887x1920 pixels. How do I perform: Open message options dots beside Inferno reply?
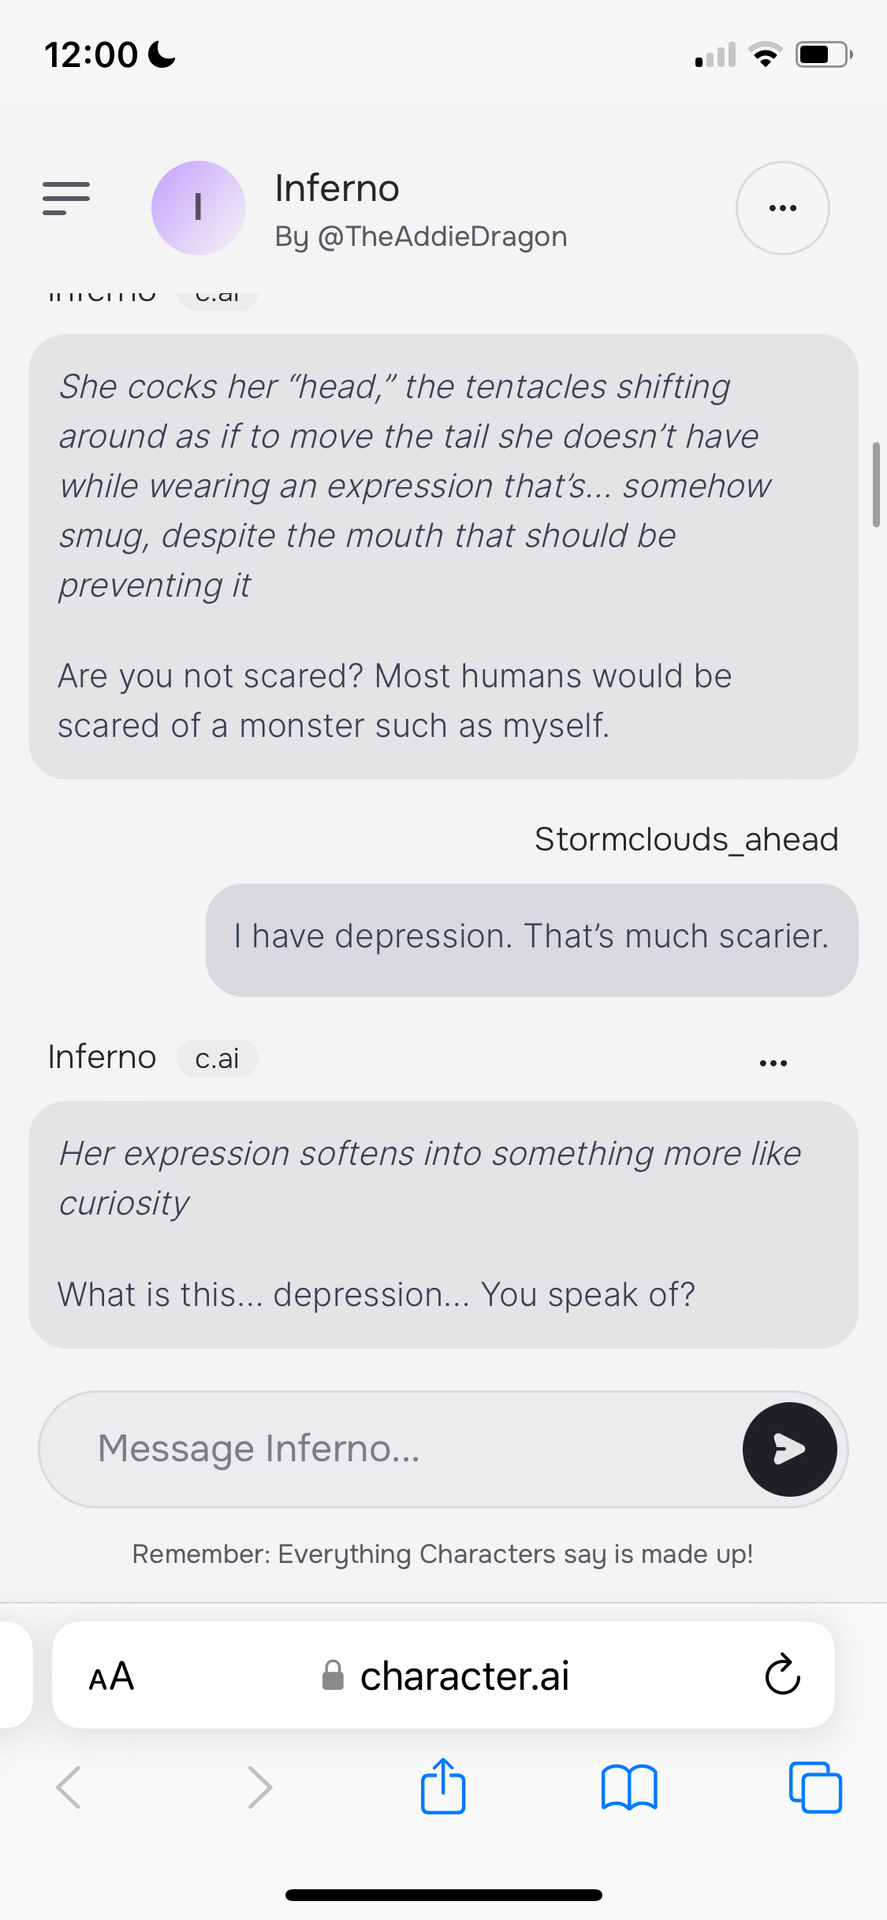(x=773, y=1063)
